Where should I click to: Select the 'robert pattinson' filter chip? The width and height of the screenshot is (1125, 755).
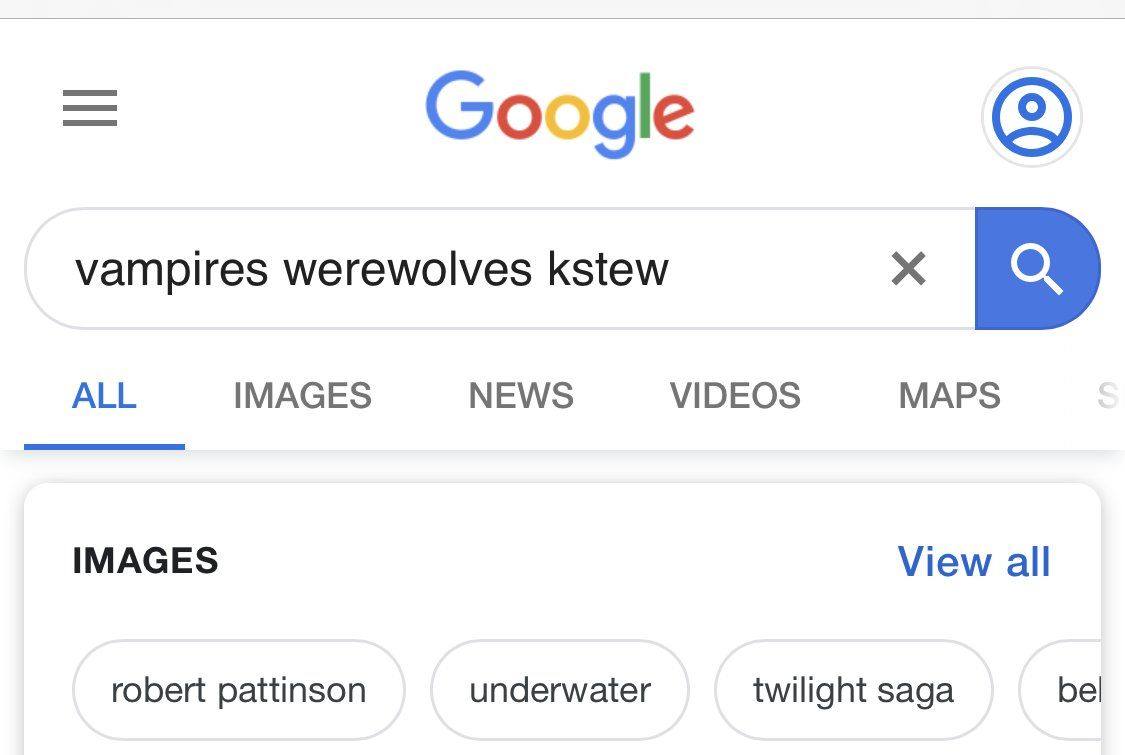238,690
